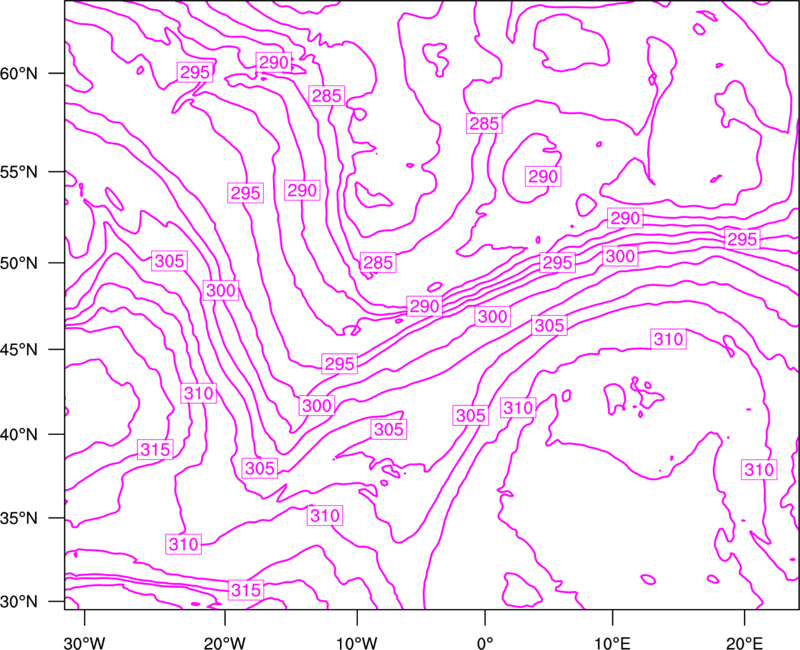This screenshot has height=650, width=800.
Task: Click the 40°N latitude axis label
Action: click(19, 435)
